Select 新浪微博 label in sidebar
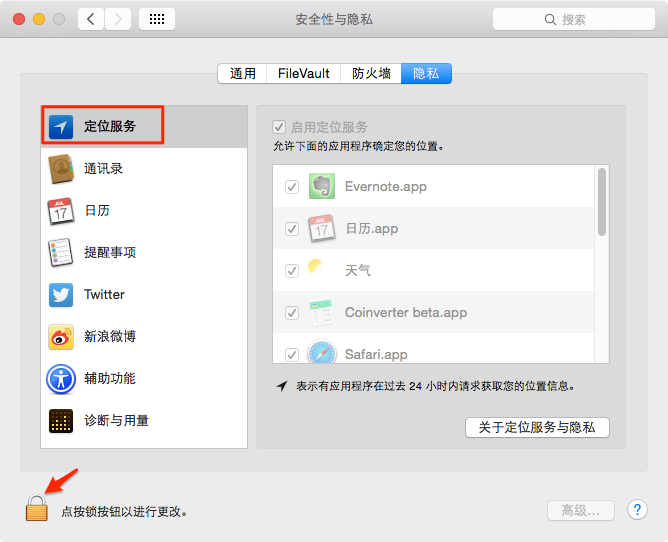Viewport: 668px width, 542px height. [x=110, y=337]
